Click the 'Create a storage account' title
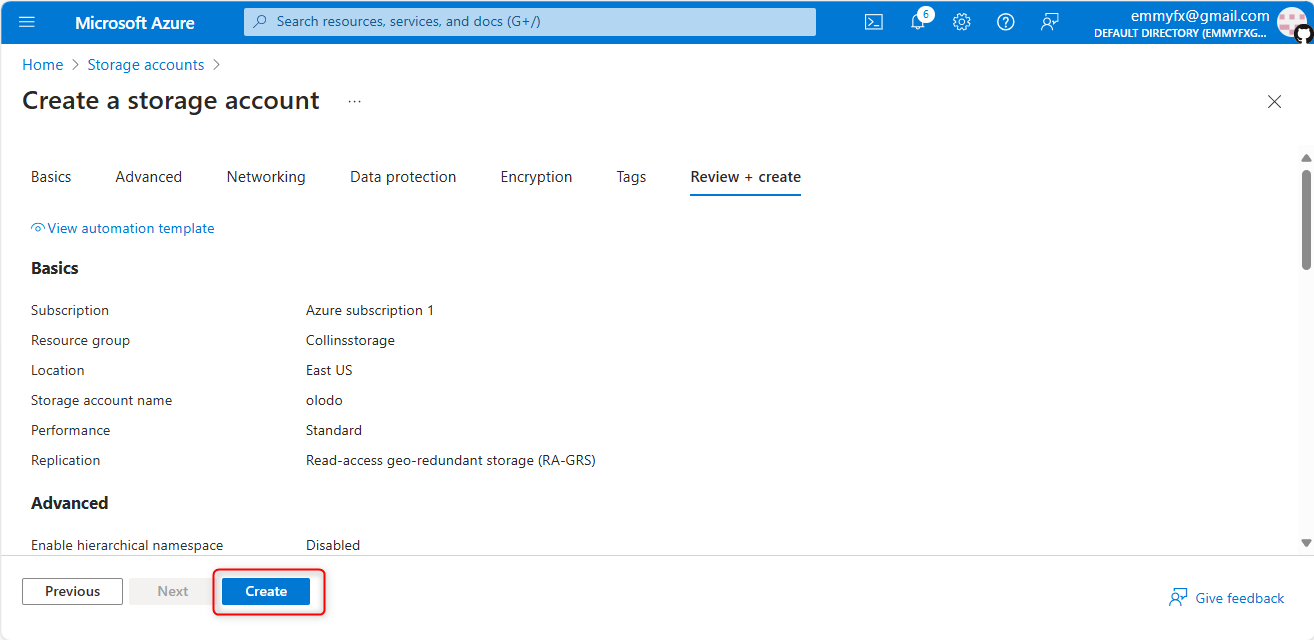Viewport: 1314px width, 640px height. coord(171,101)
